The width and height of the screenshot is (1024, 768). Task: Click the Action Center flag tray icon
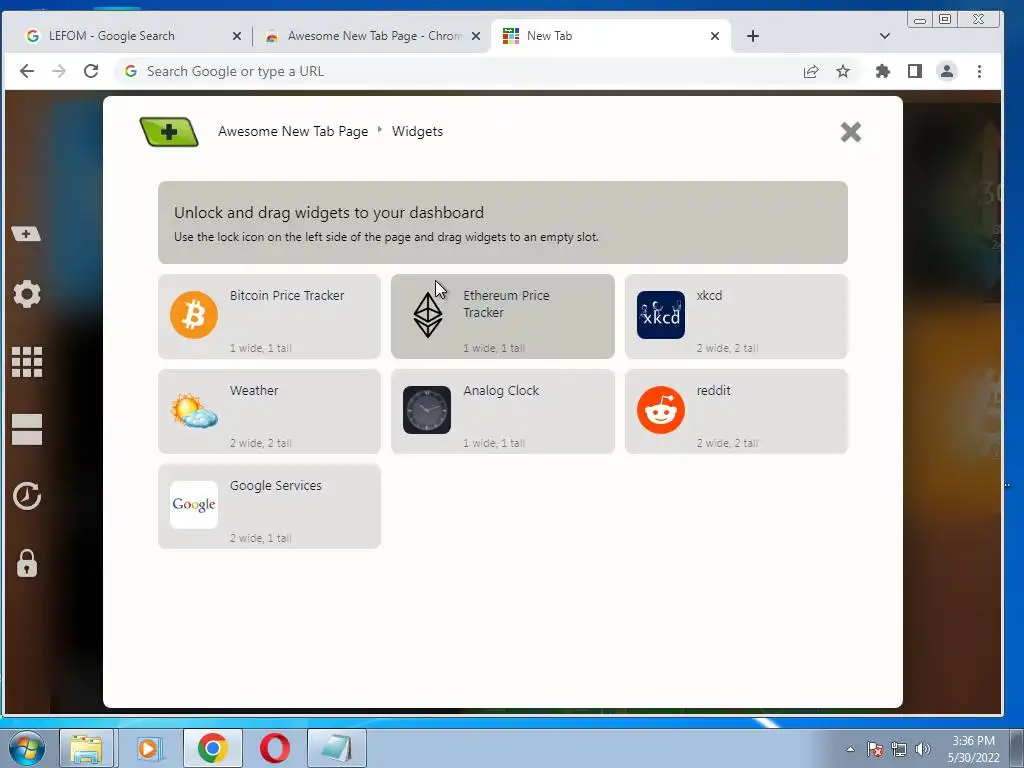pyautogui.click(x=875, y=749)
